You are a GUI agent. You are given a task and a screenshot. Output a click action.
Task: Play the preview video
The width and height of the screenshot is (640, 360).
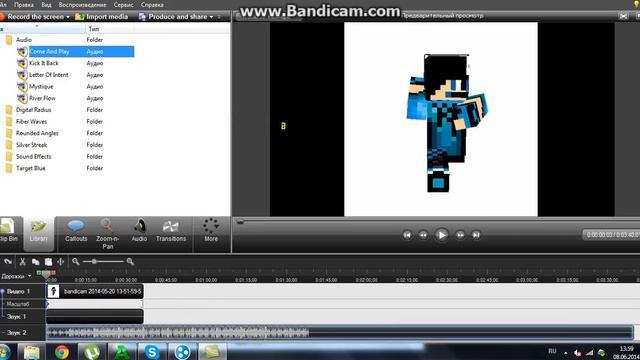[x=441, y=235]
